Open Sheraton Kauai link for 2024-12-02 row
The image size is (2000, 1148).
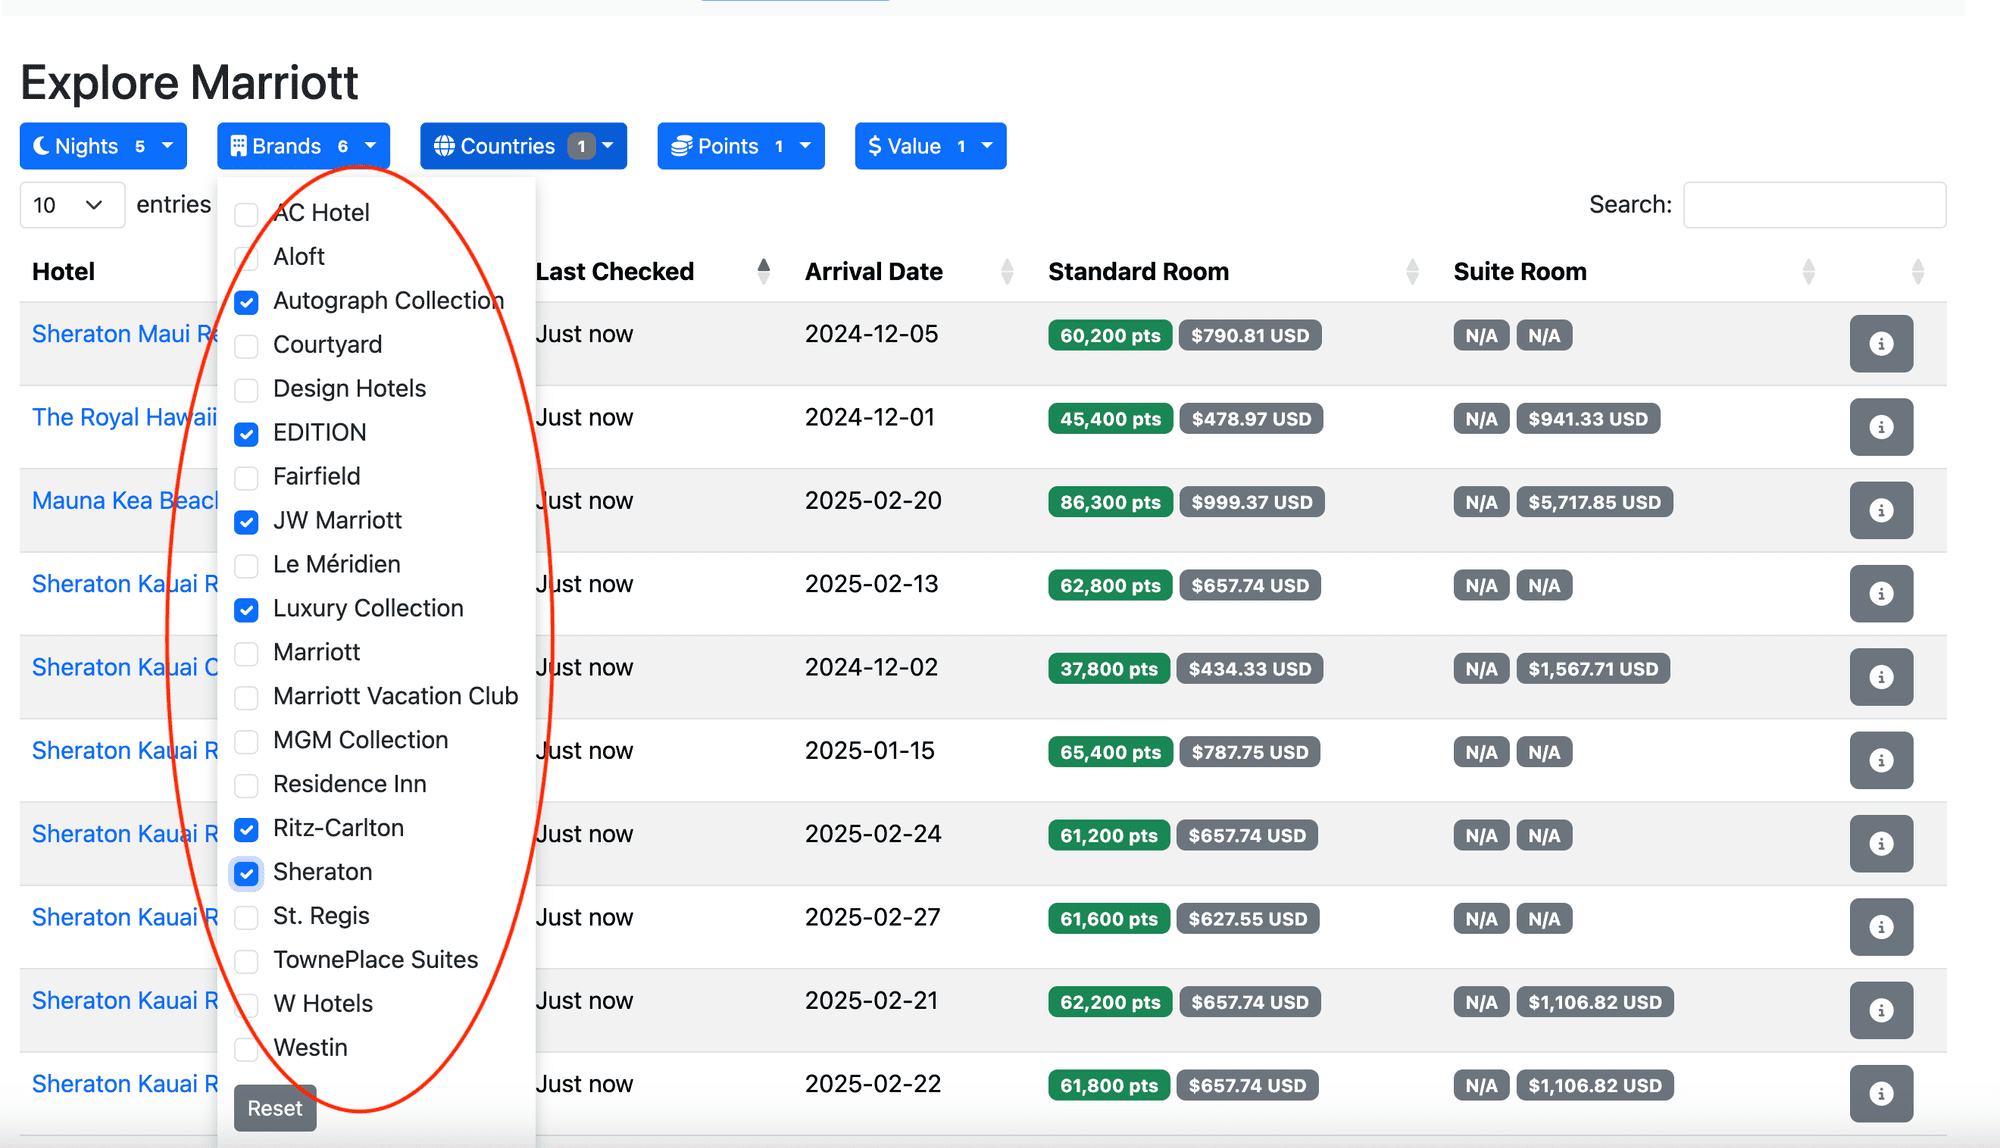[124, 667]
